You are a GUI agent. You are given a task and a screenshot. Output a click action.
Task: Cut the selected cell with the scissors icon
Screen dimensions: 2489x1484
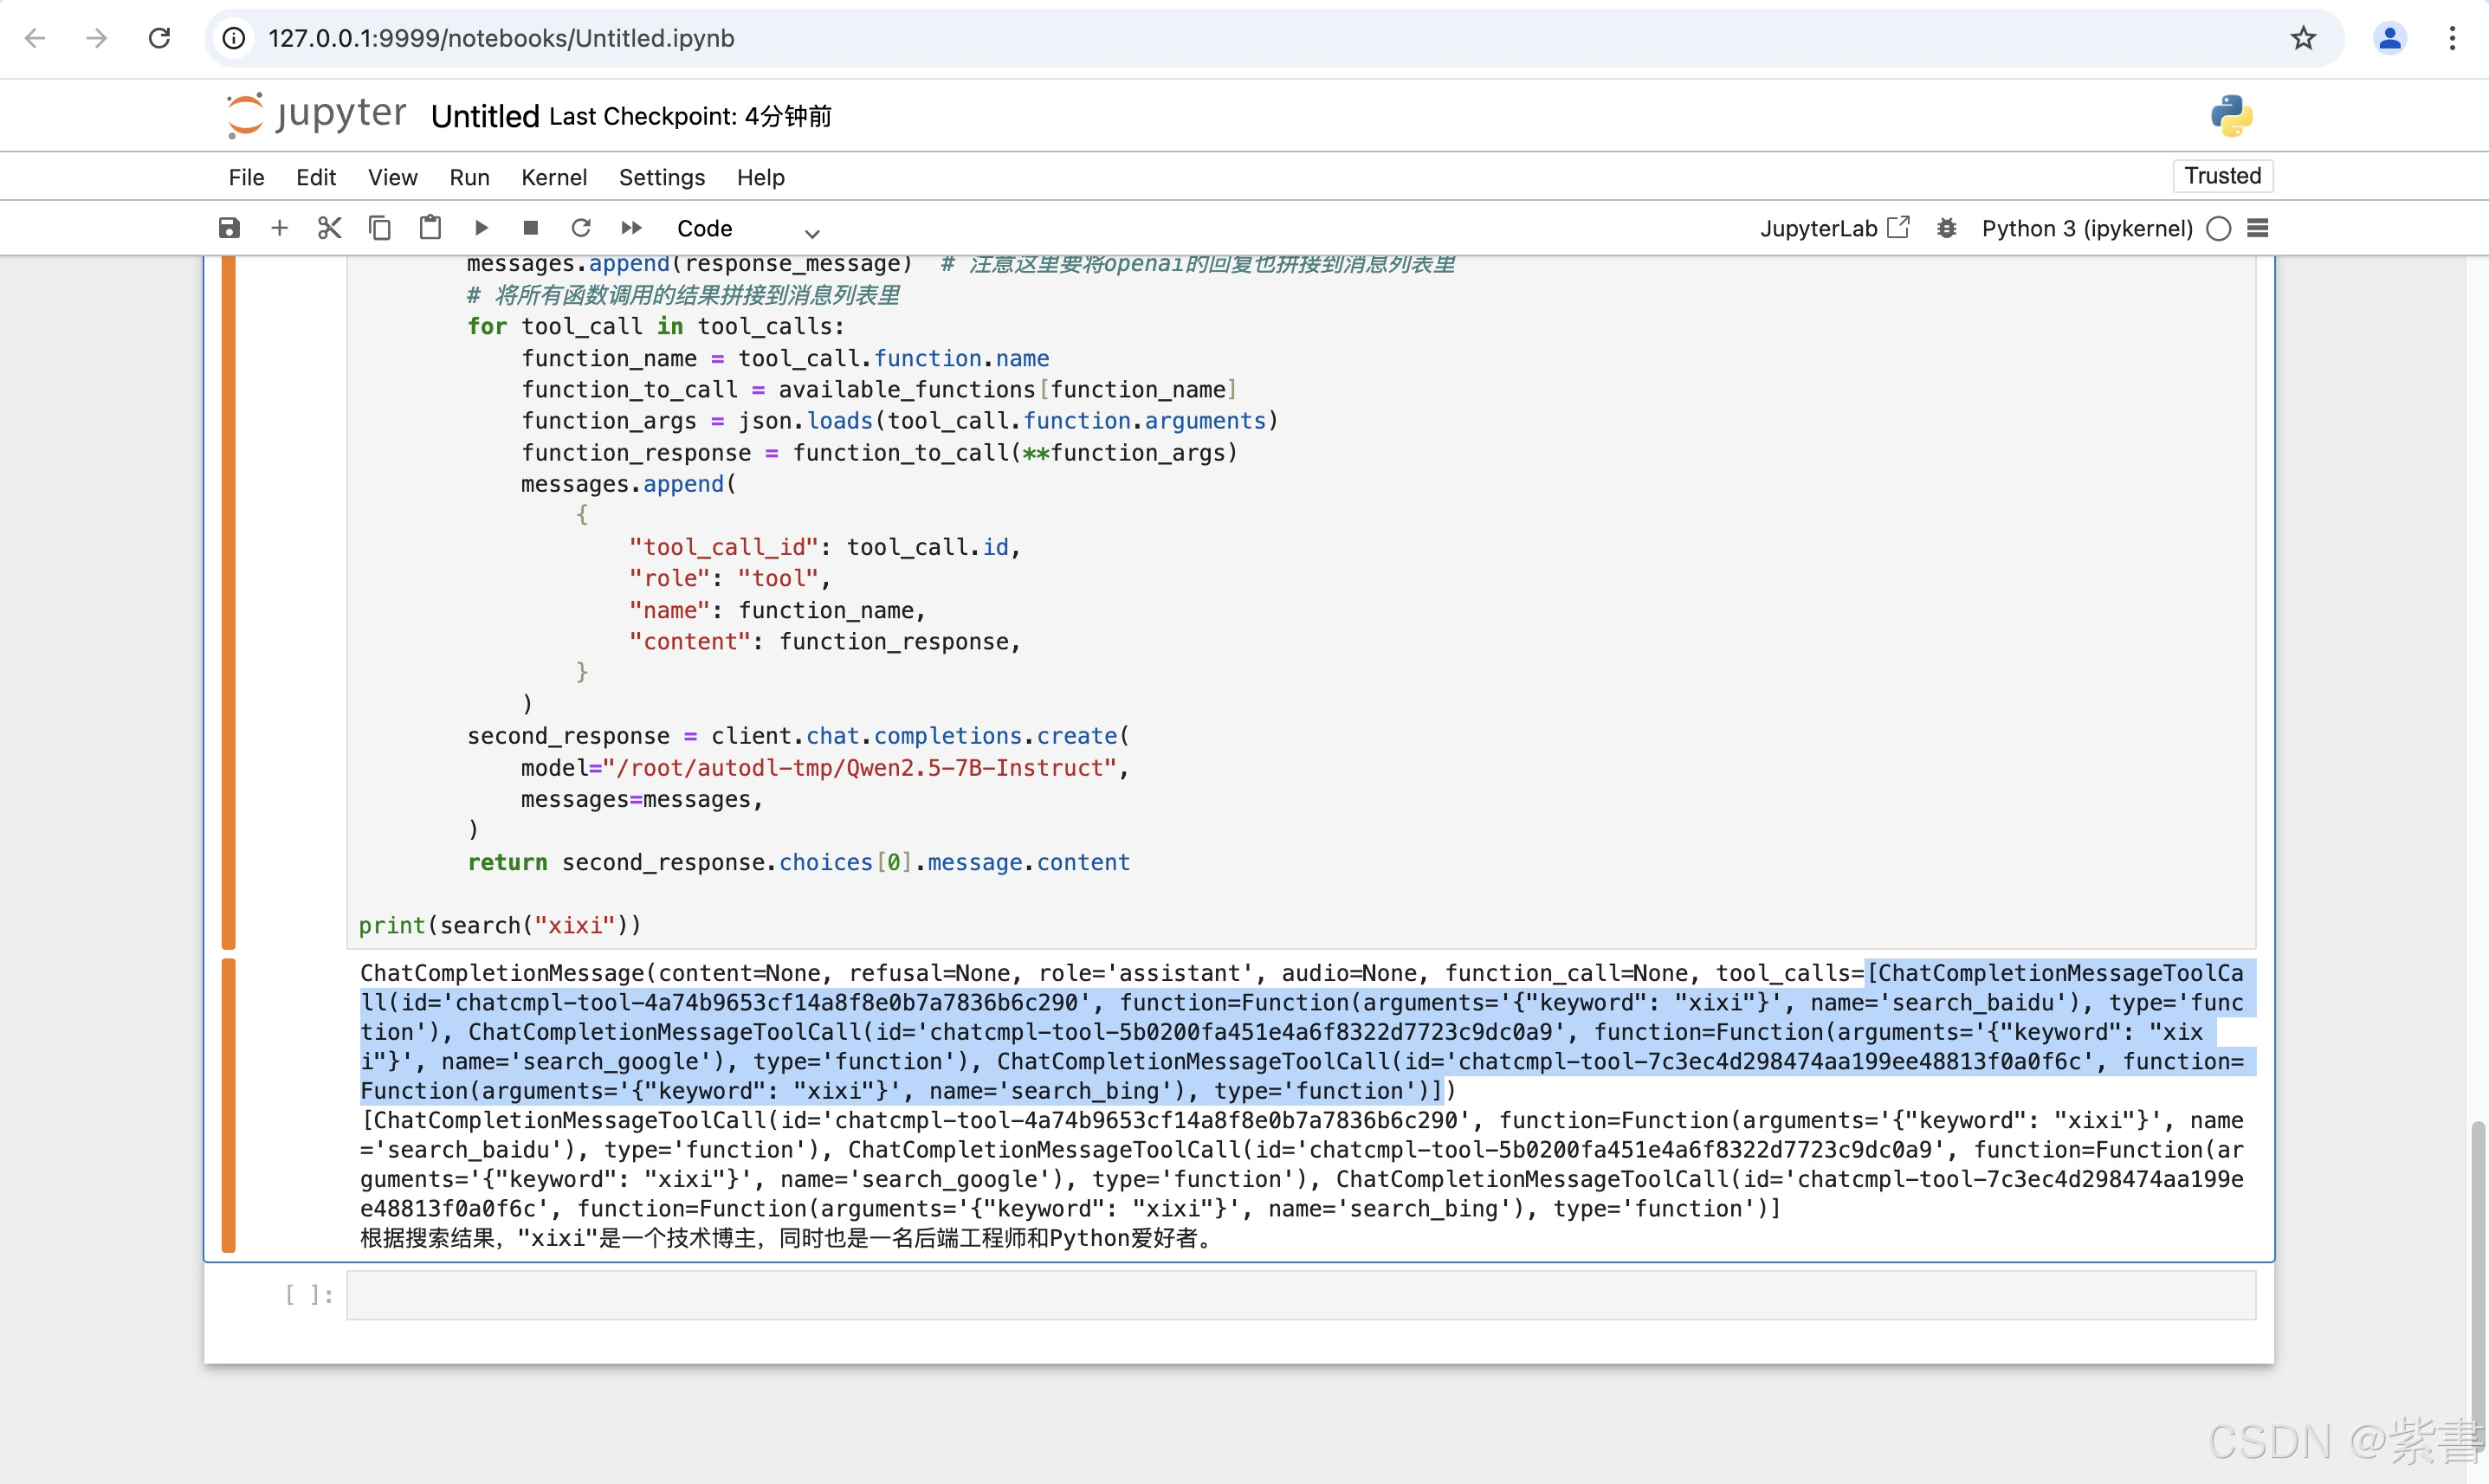pos(329,228)
